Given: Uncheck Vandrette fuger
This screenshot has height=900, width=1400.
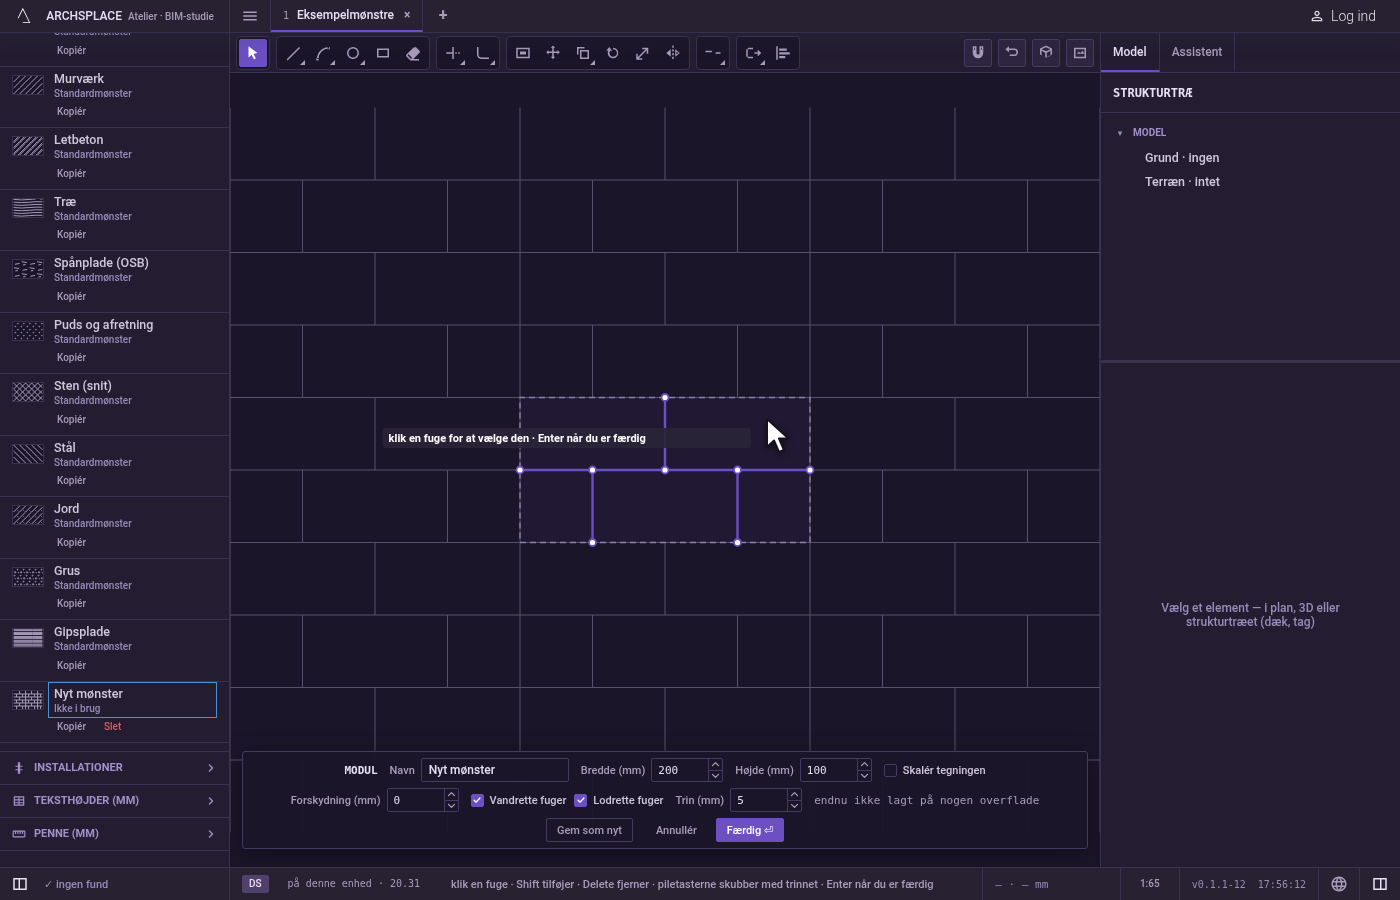Looking at the screenshot, I should coord(477,800).
